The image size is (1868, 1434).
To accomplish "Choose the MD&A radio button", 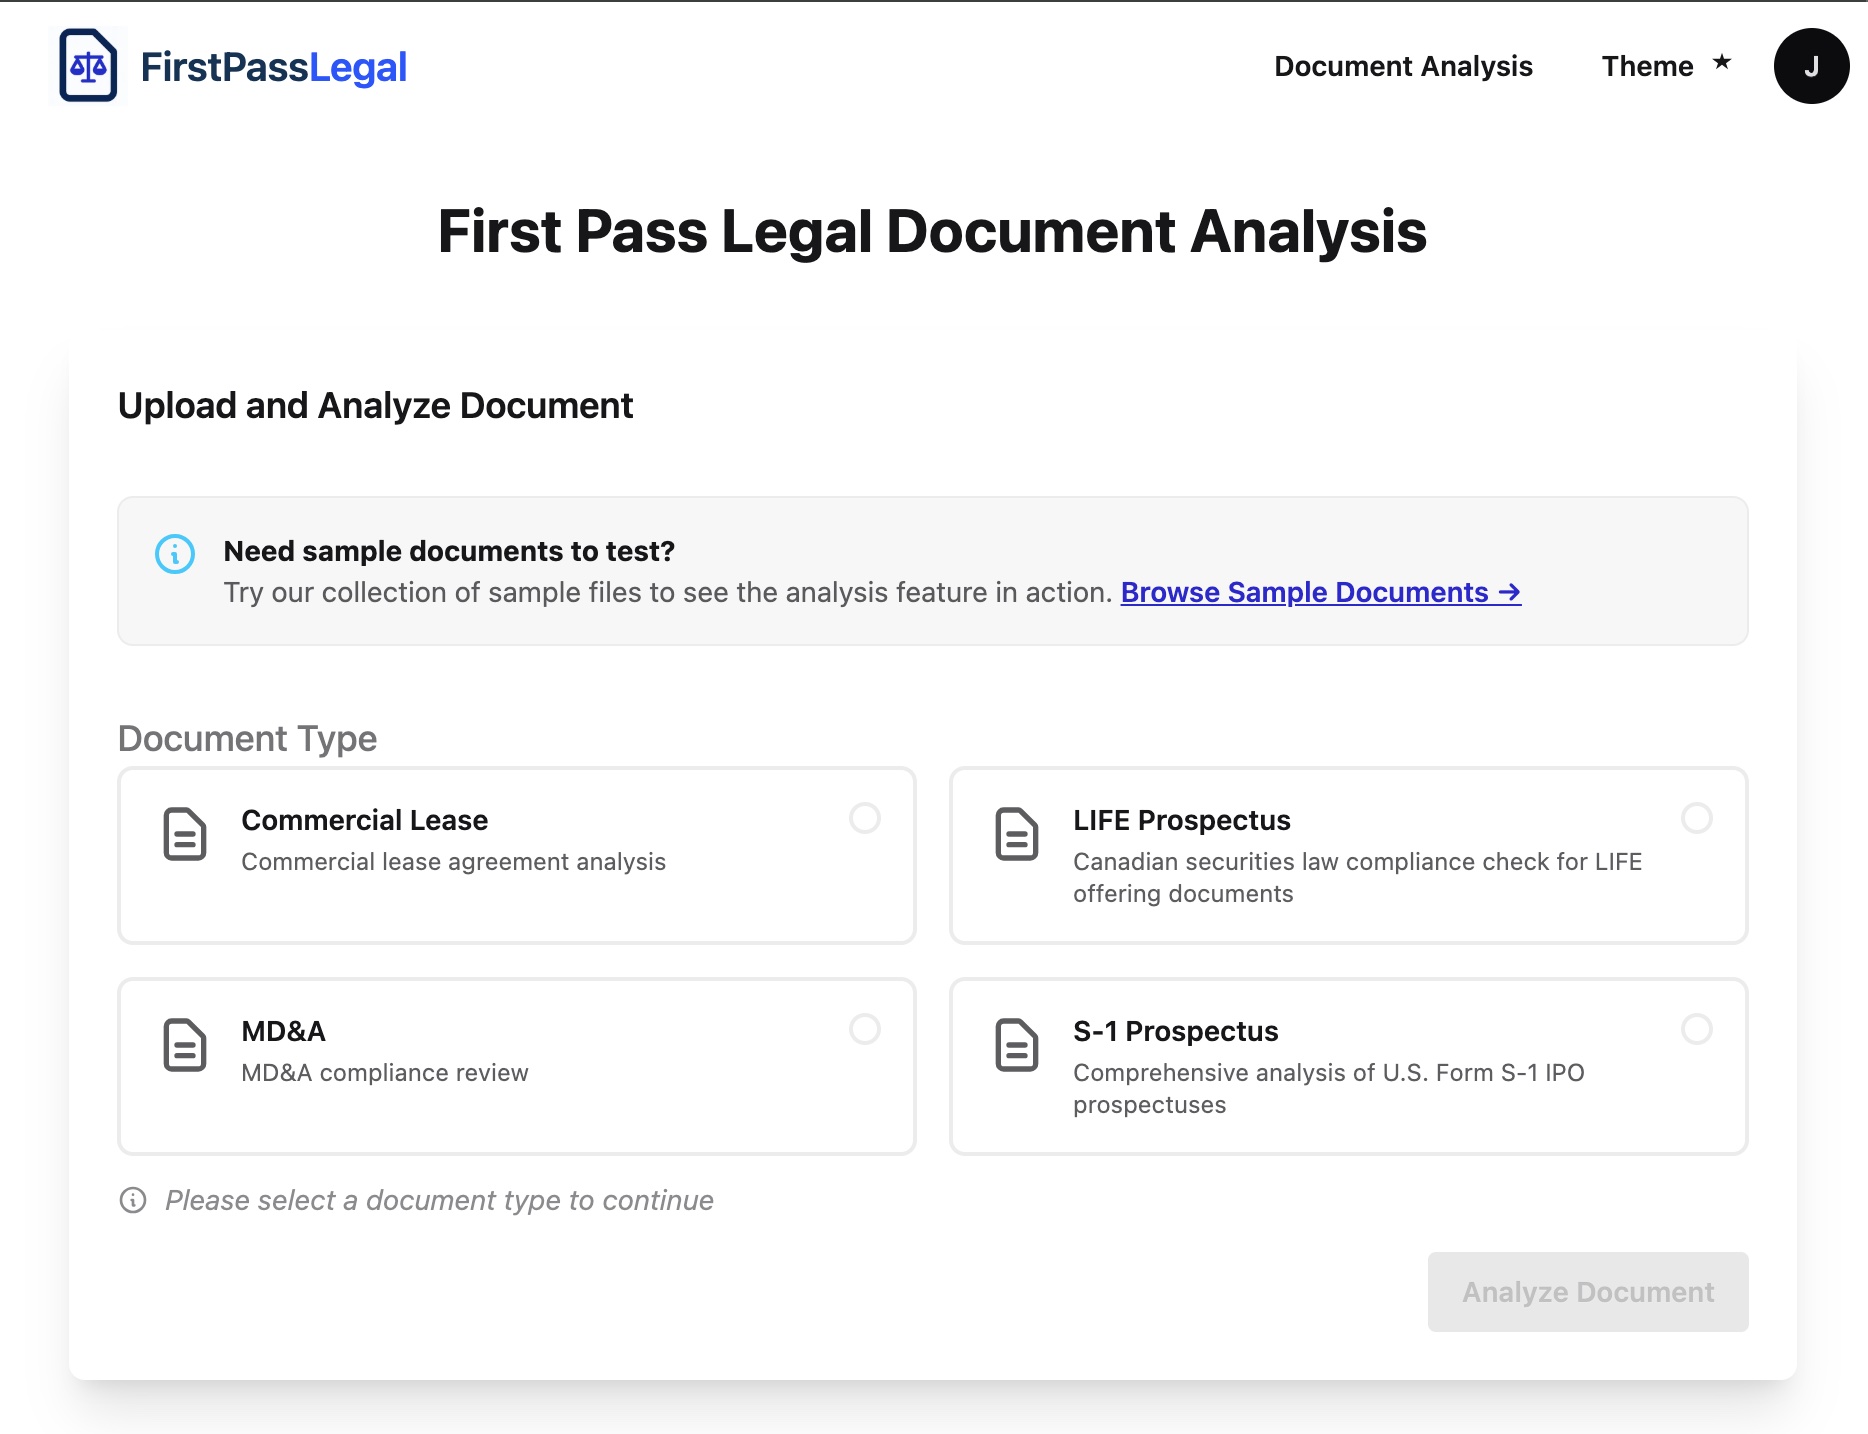I will (x=864, y=1029).
